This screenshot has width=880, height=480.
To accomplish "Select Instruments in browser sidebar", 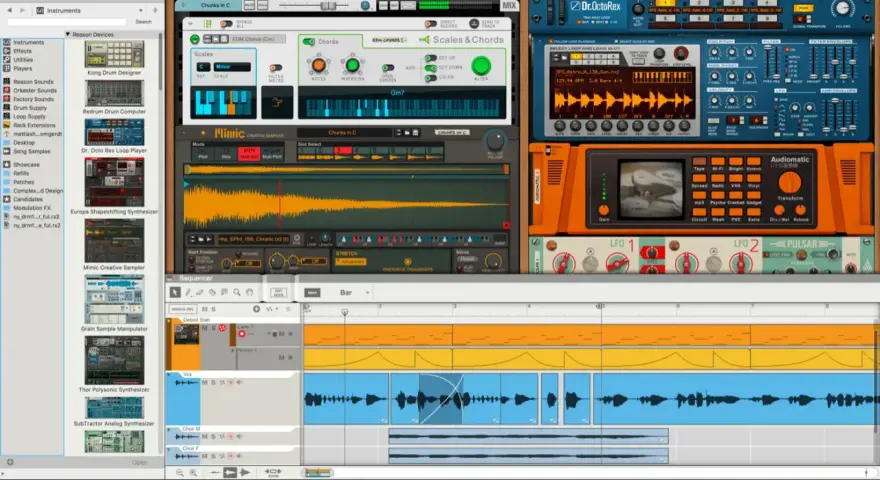I will click(28, 42).
